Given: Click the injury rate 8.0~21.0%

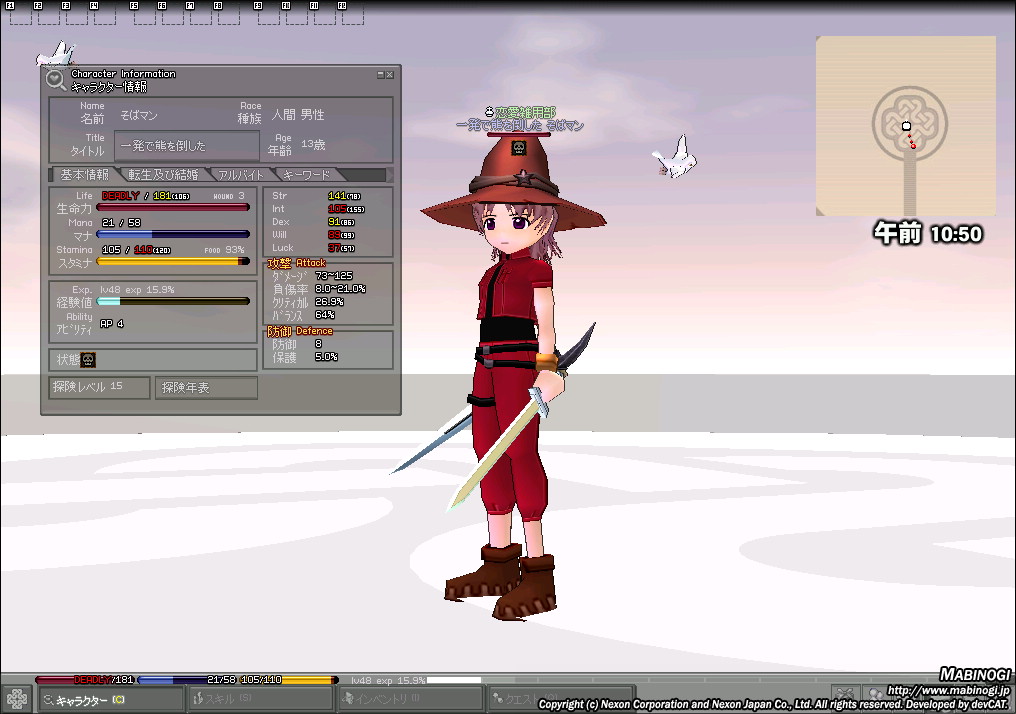Looking at the screenshot, I should click(340, 288).
